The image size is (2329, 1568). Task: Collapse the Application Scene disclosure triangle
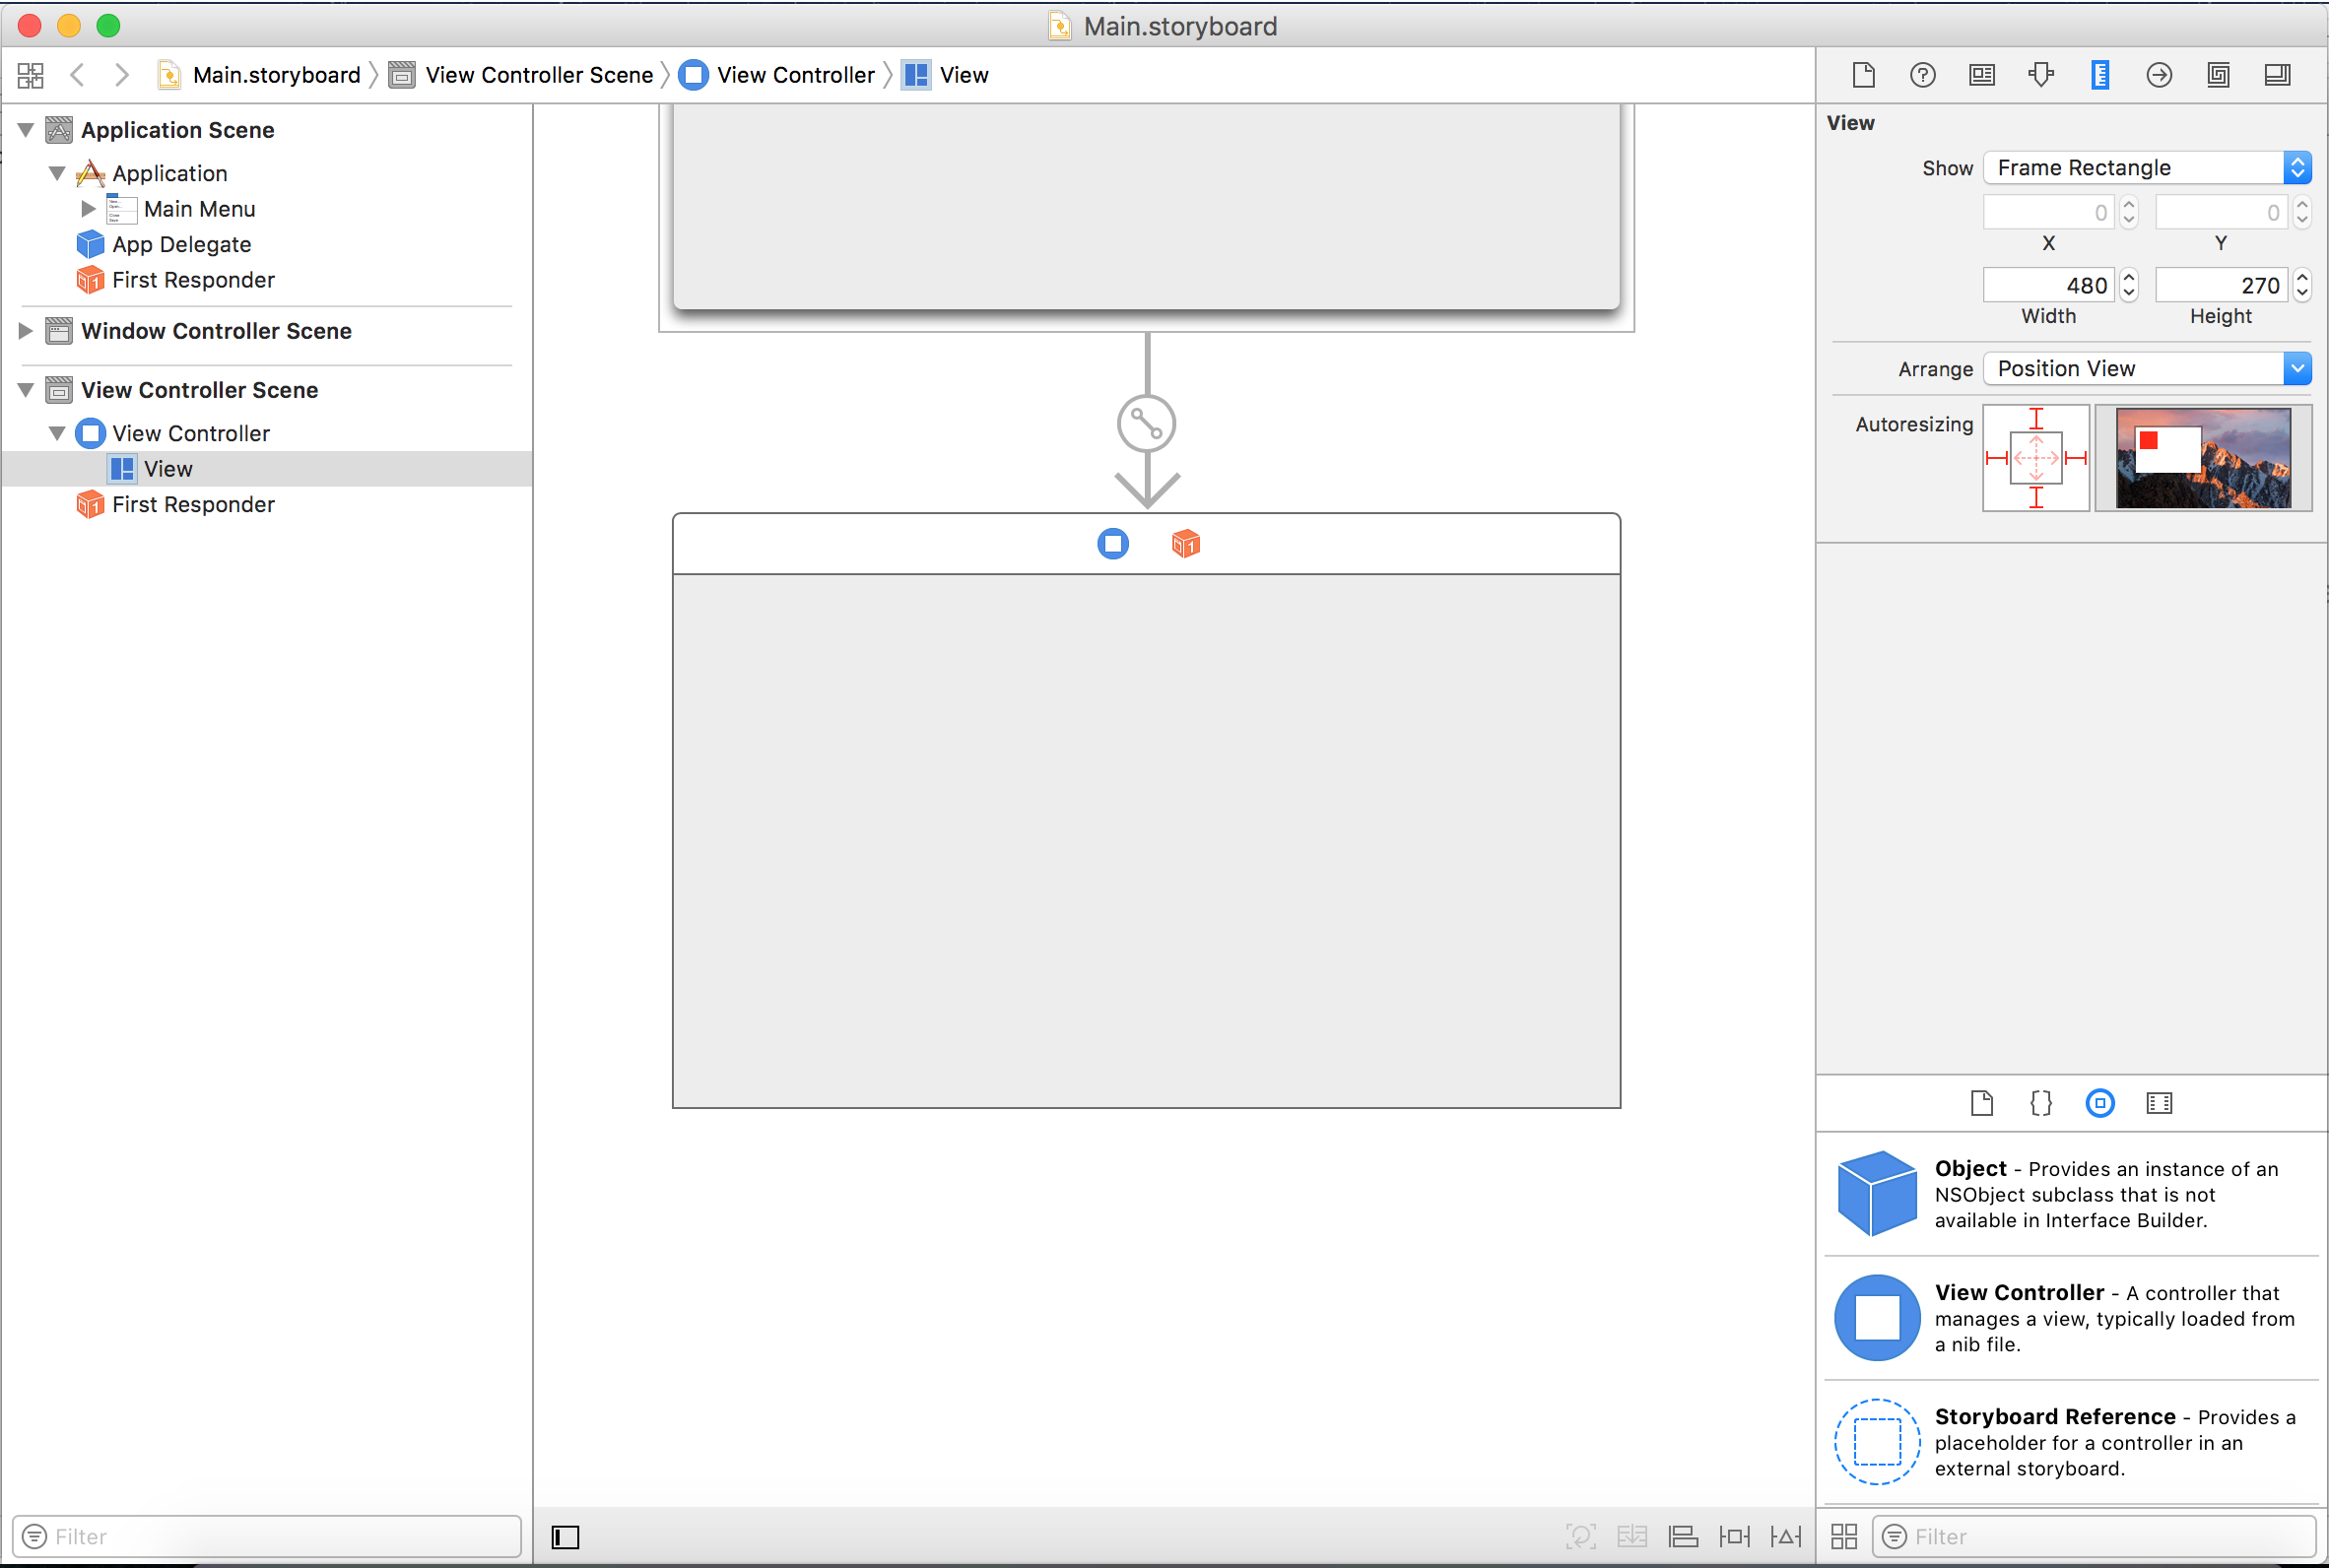click(x=26, y=130)
